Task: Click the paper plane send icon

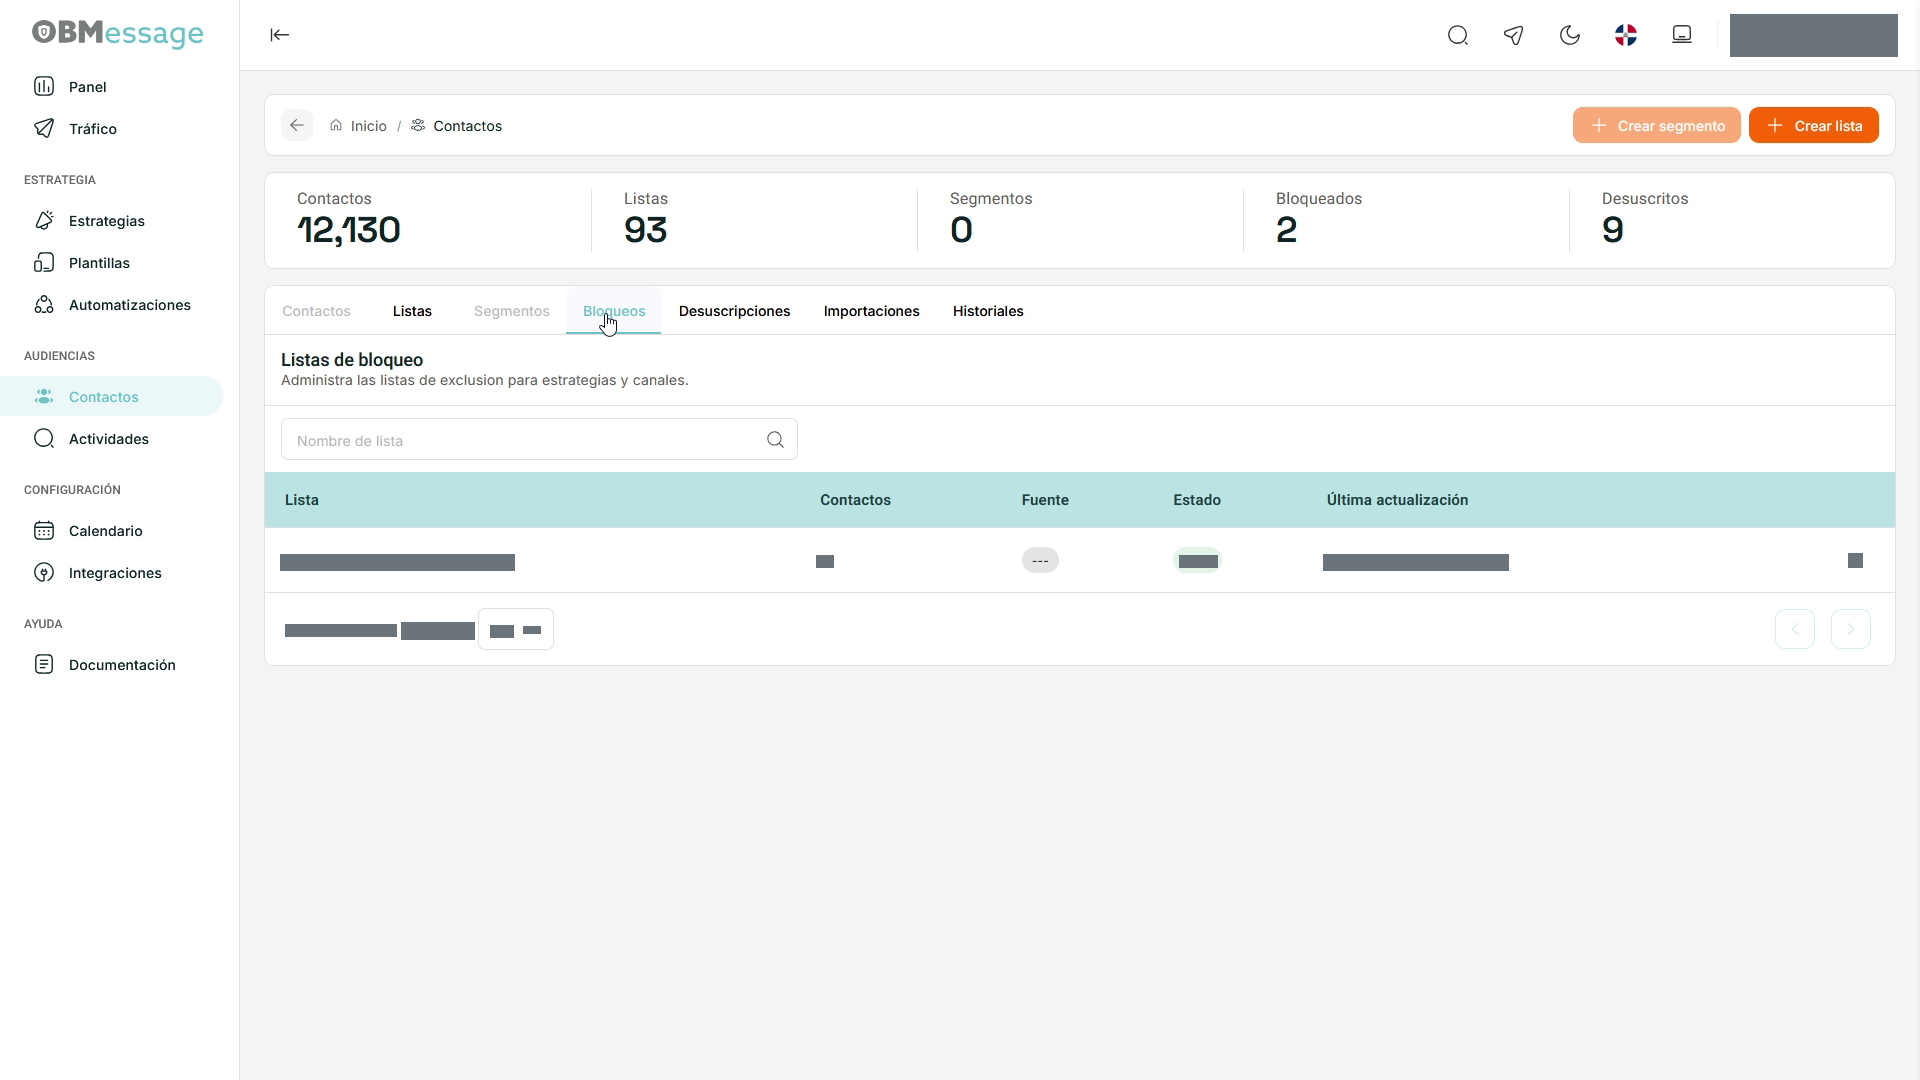Action: [x=1514, y=36]
